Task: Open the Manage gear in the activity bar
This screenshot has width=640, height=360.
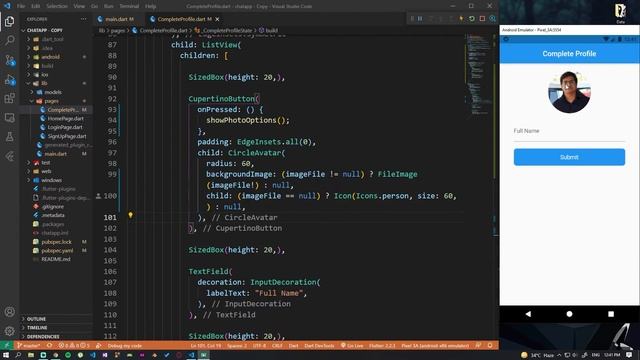Action: [9, 331]
